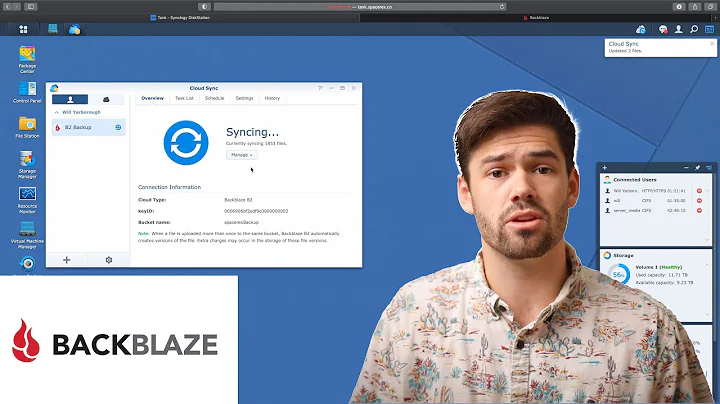Open Storage Manager desktop icon

pyautogui.click(x=27, y=165)
